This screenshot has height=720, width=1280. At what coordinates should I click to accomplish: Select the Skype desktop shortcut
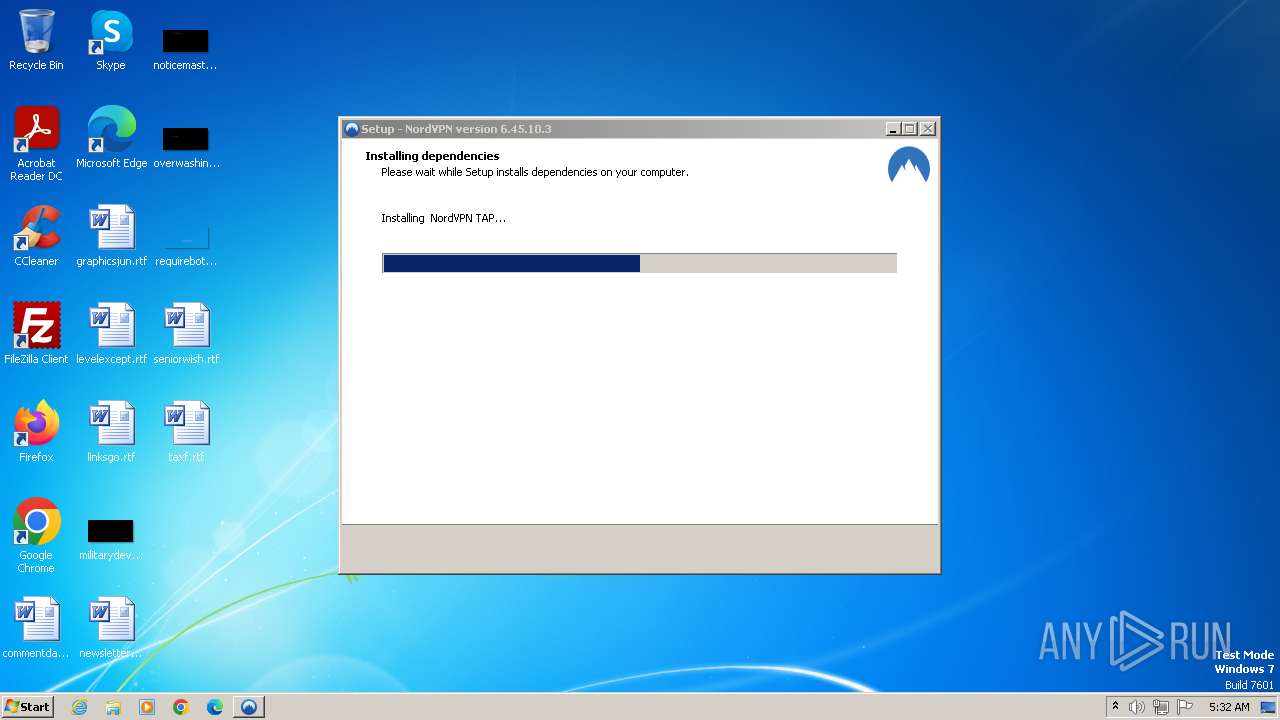110,40
